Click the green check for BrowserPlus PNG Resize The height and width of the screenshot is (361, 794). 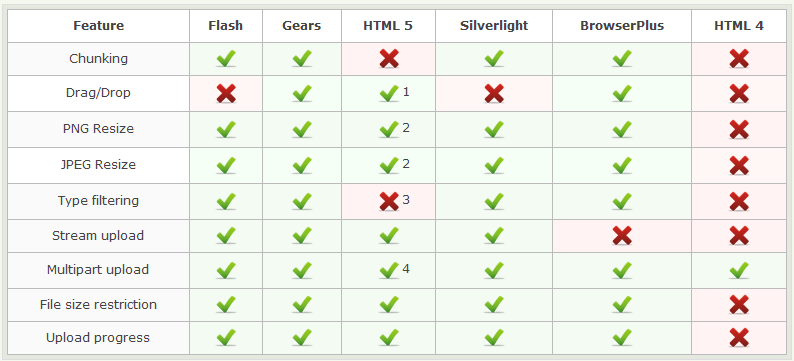tap(622, 130)
